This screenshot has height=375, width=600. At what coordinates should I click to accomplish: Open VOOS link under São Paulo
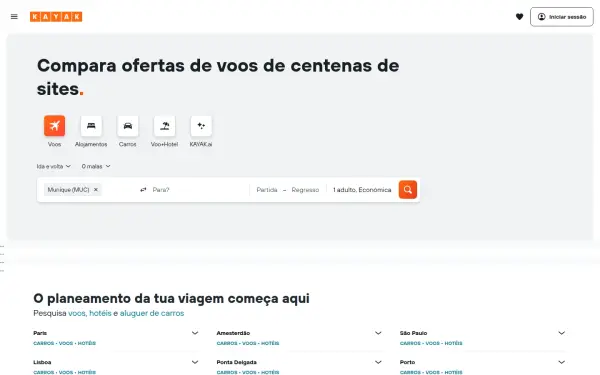click(x=432, y=344)
